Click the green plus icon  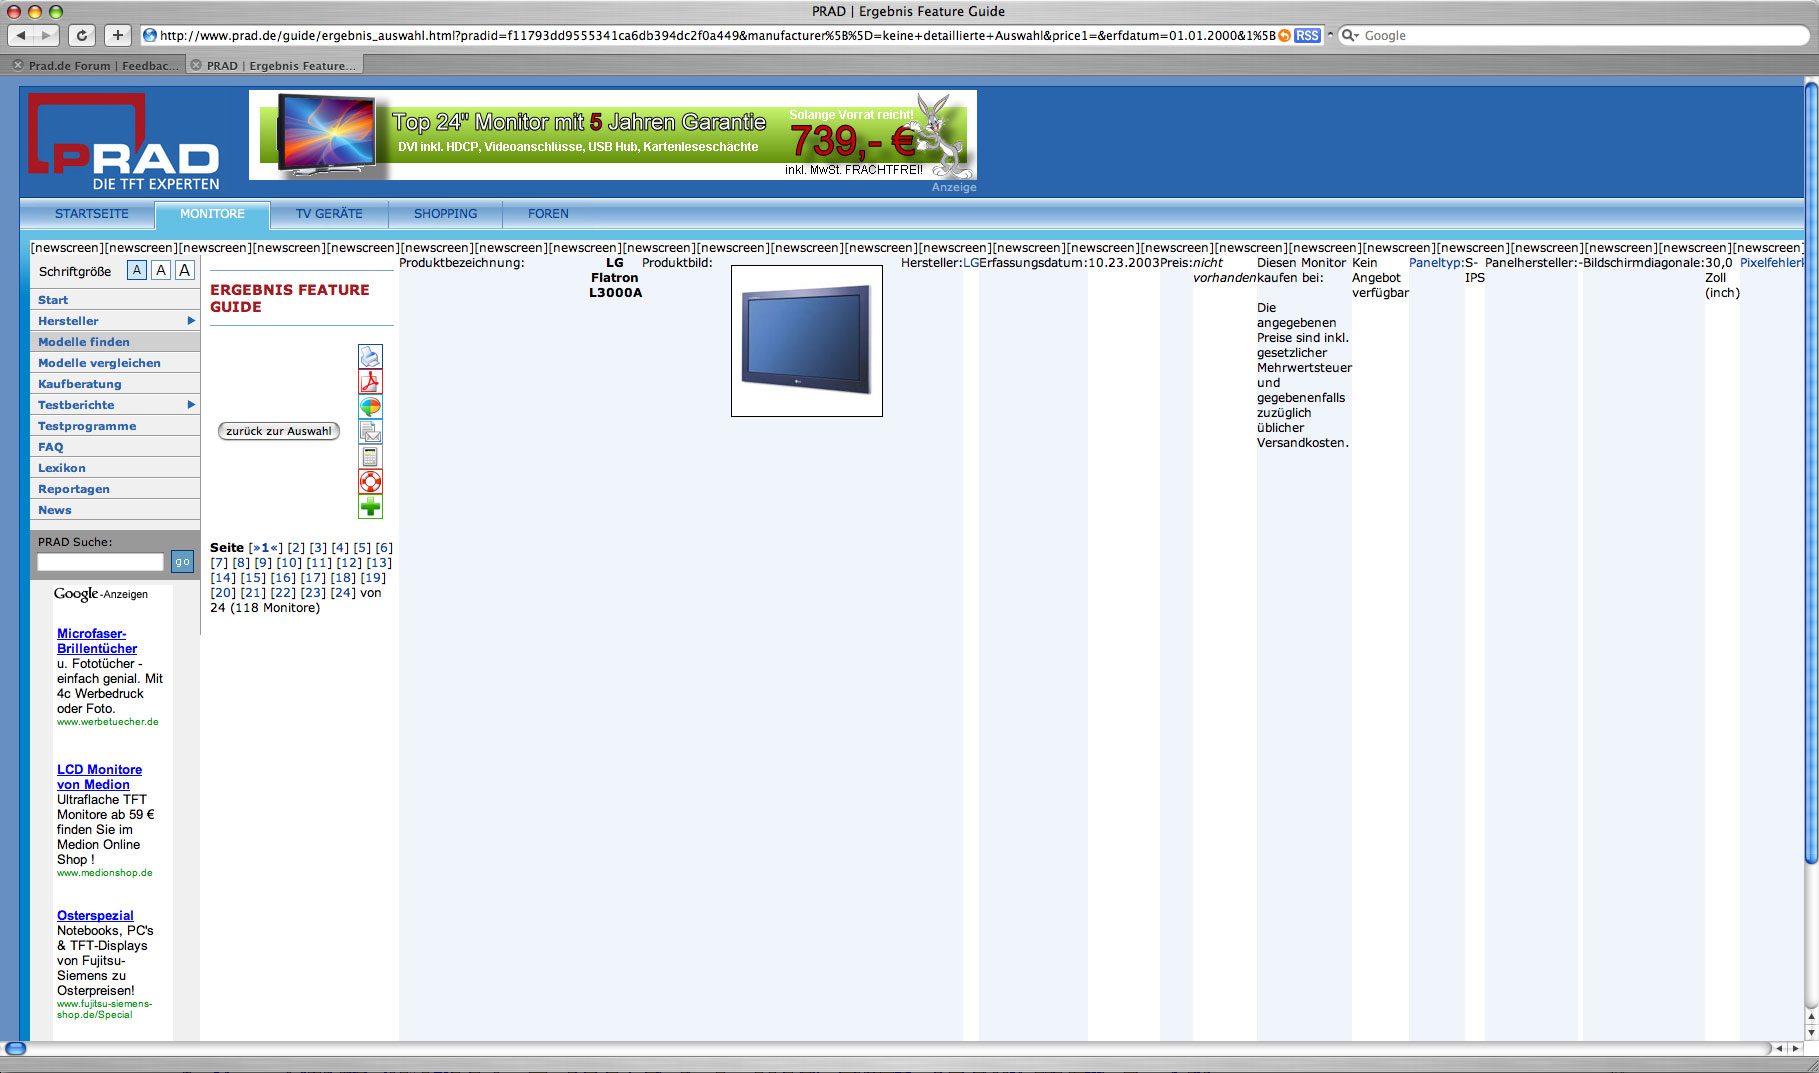pyautogui.click(x=370, y=507)
